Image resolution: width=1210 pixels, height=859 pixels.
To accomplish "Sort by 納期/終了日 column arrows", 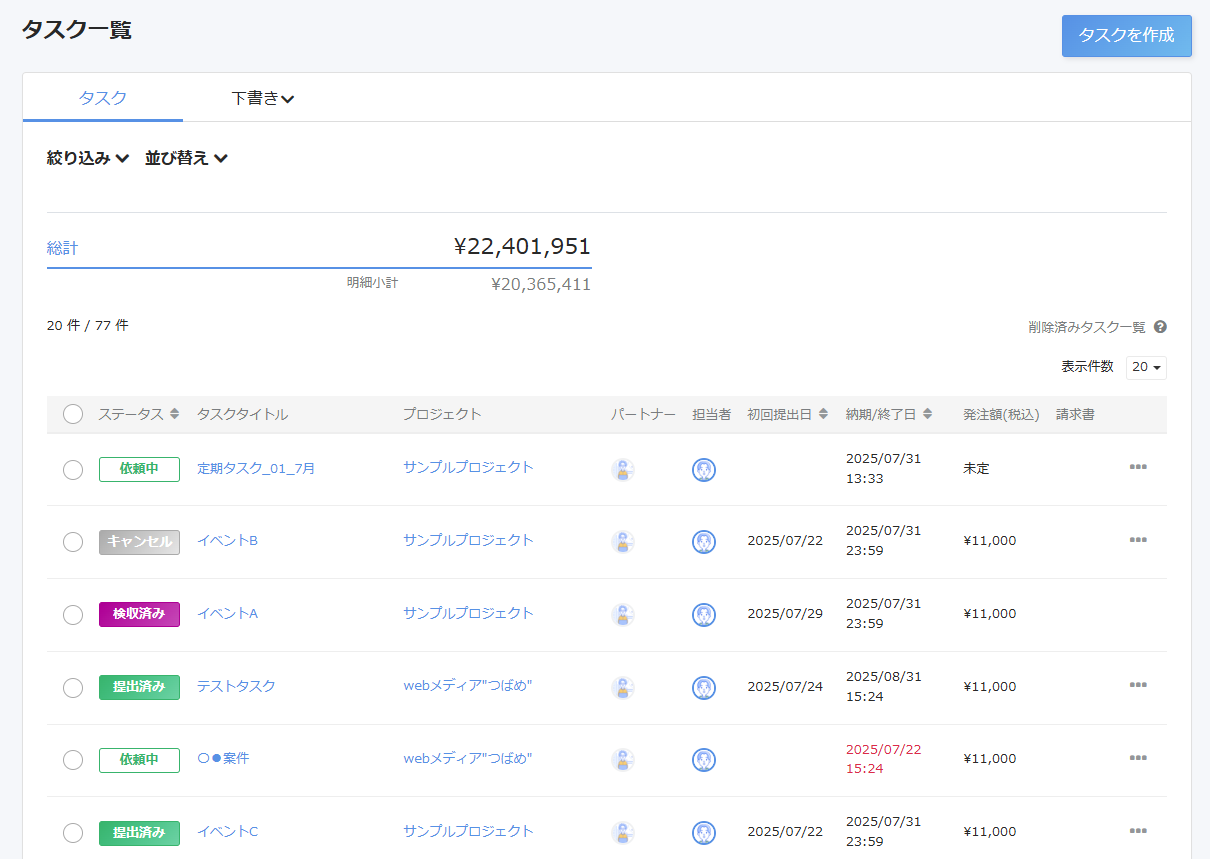I will 927,414.
